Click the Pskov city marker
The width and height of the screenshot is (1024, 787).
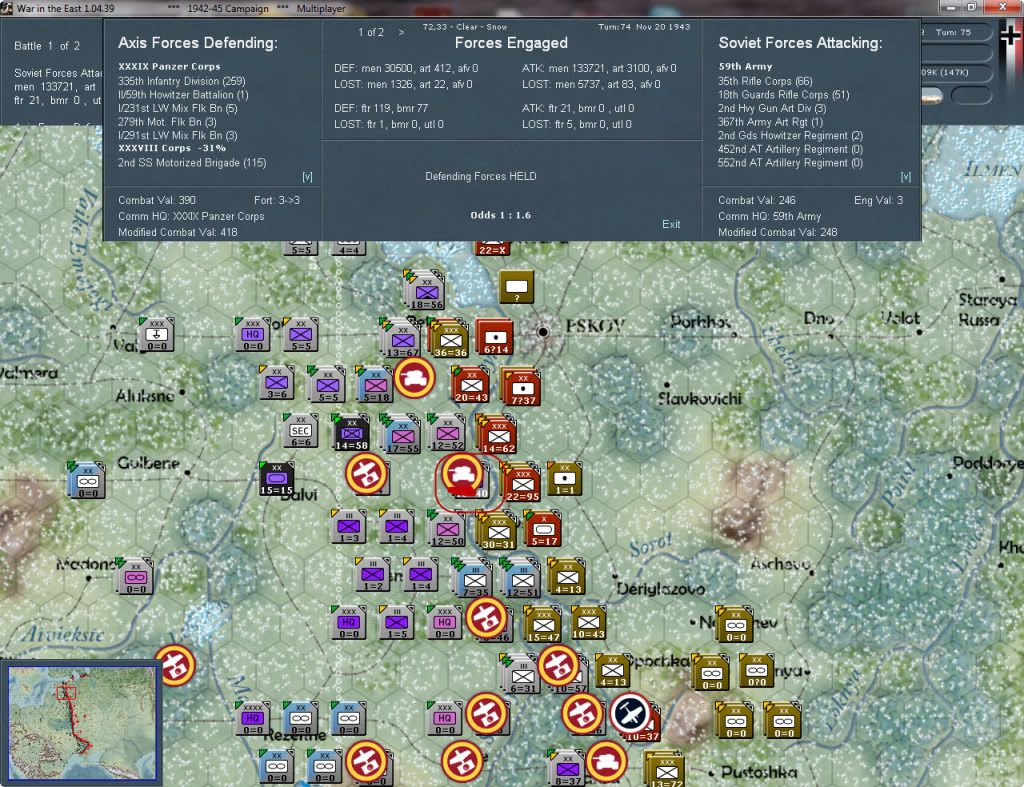point(542,332)
